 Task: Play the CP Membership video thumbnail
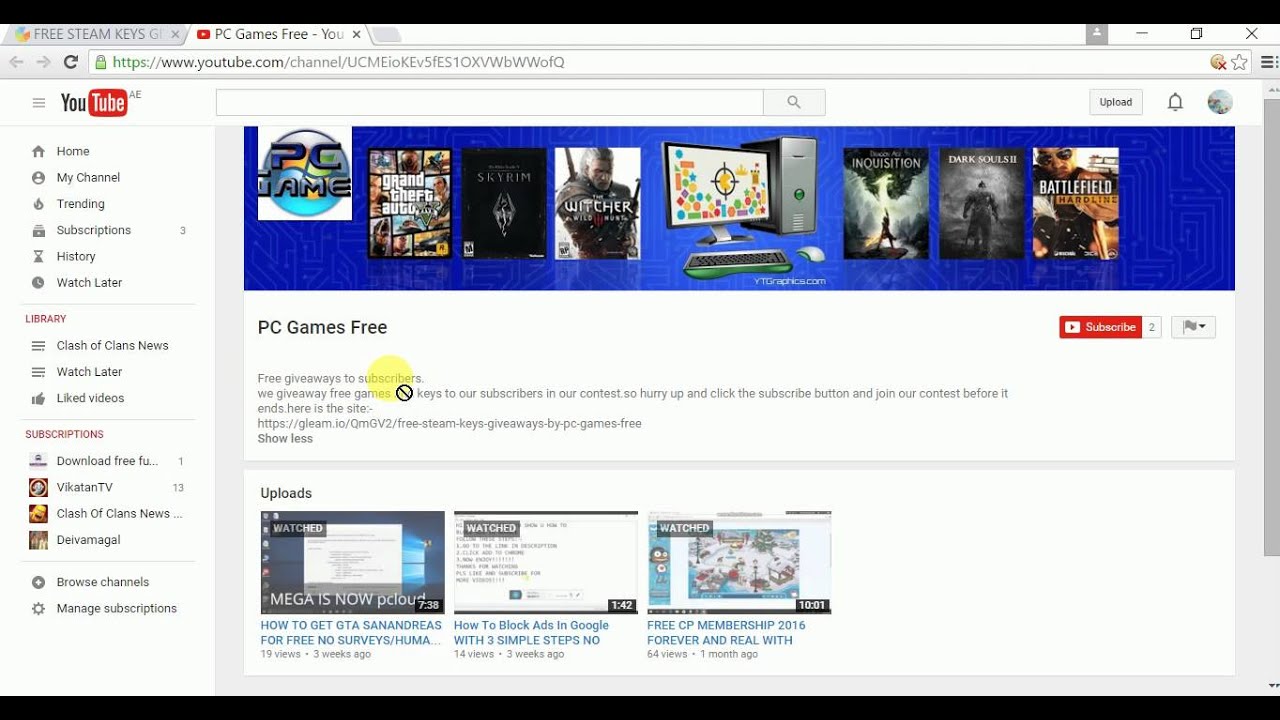click(x=739, y=562)
